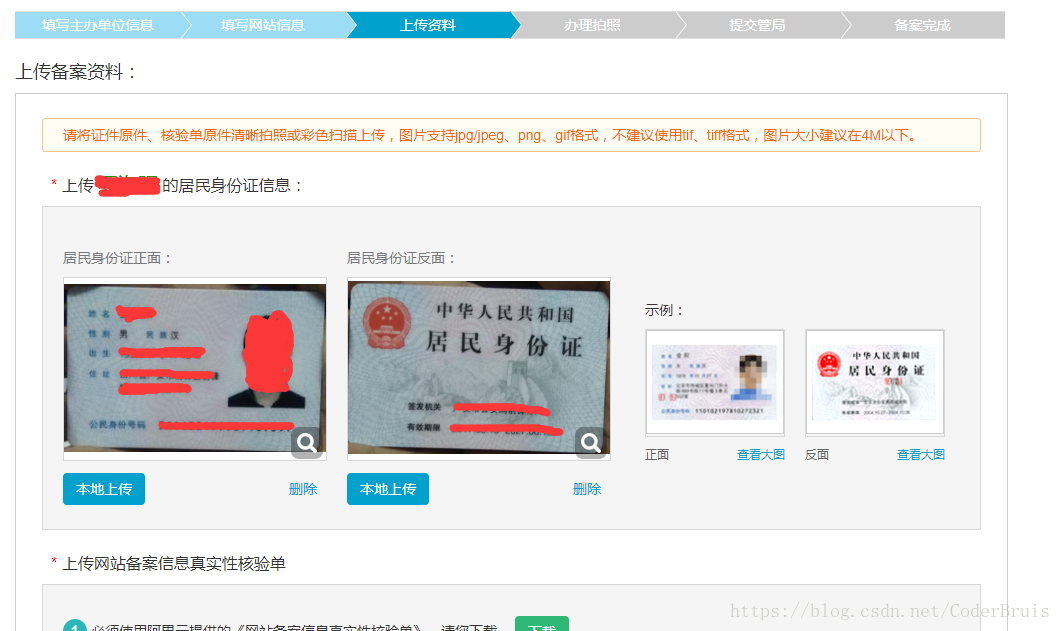Click the green 下载 button
1061x631 pixels.
point(541,624)
